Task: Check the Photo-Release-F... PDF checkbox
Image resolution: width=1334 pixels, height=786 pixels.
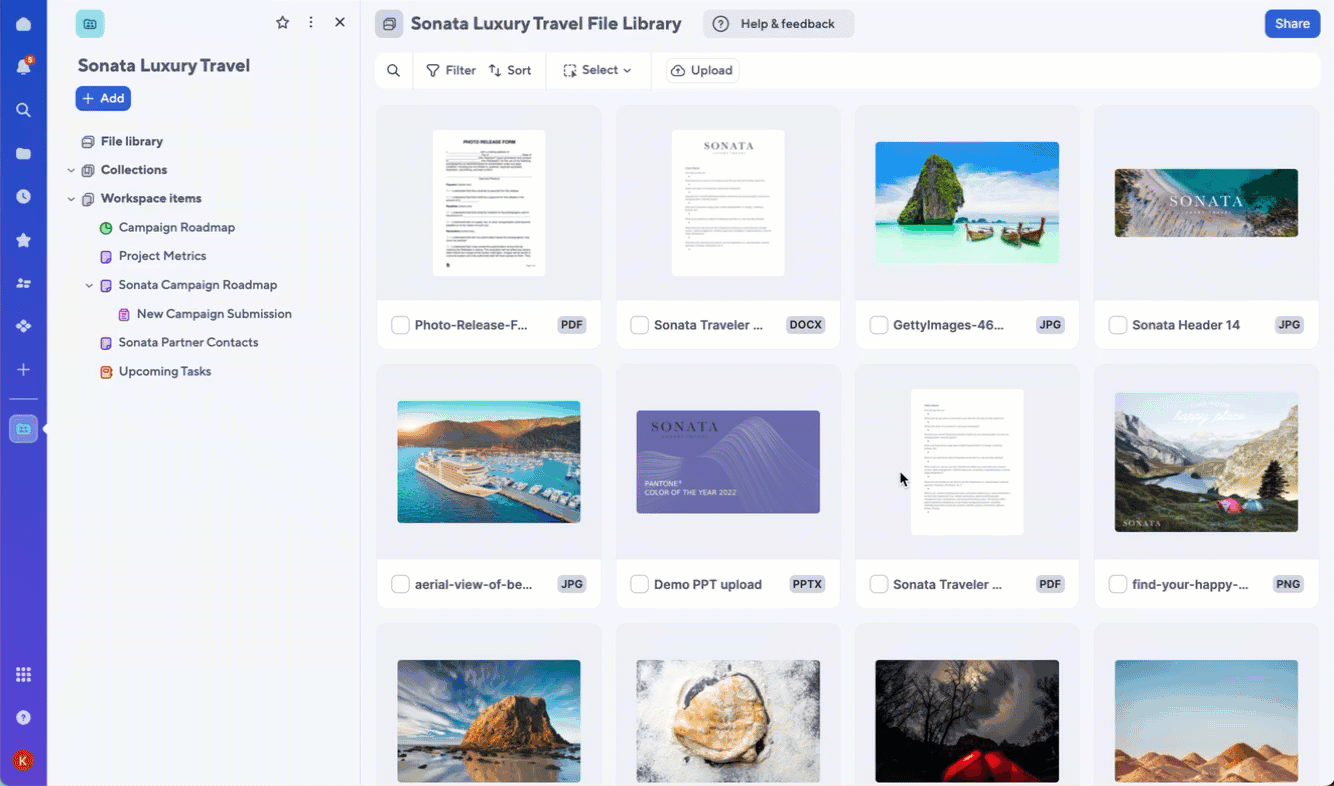Action: 400,325
